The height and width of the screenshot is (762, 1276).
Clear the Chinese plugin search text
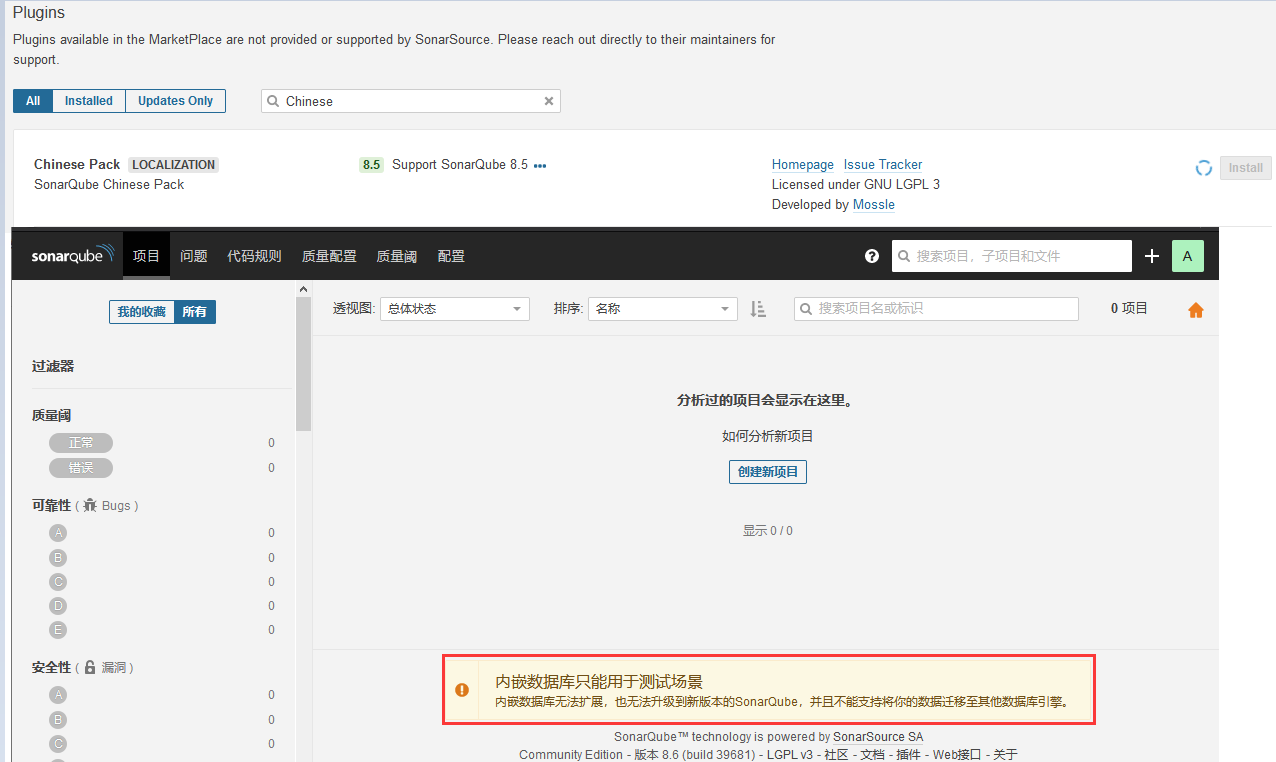pos(548,101)
